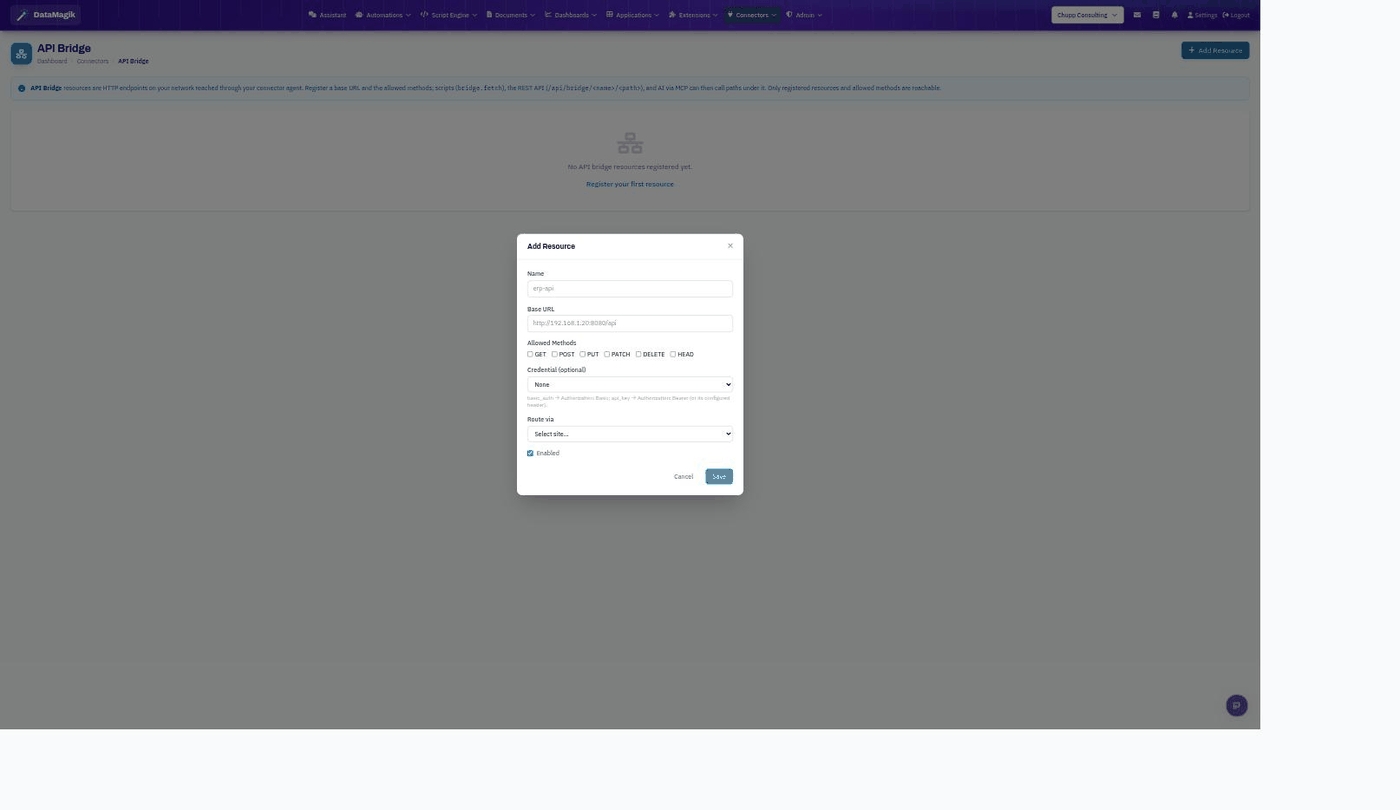Expand the Script Engine menu

449,15
